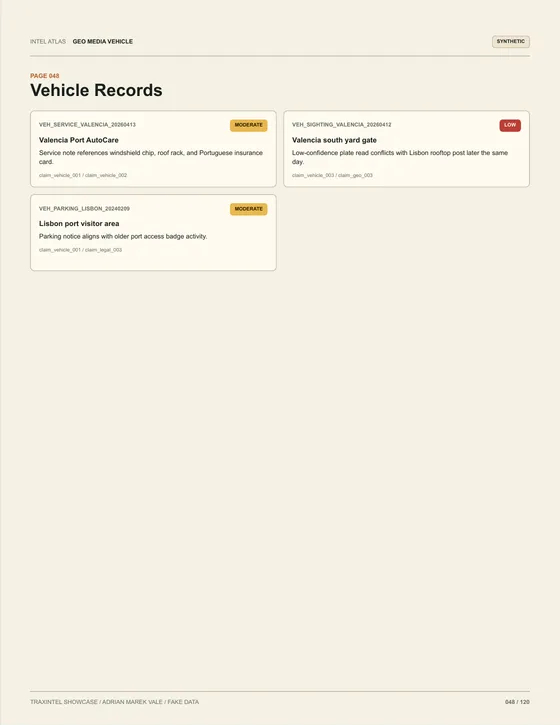Select the ID VEH_SIGHTING_VALENCIA_20260412
This screenshot has height=725, width=560.
coord(342,125)
